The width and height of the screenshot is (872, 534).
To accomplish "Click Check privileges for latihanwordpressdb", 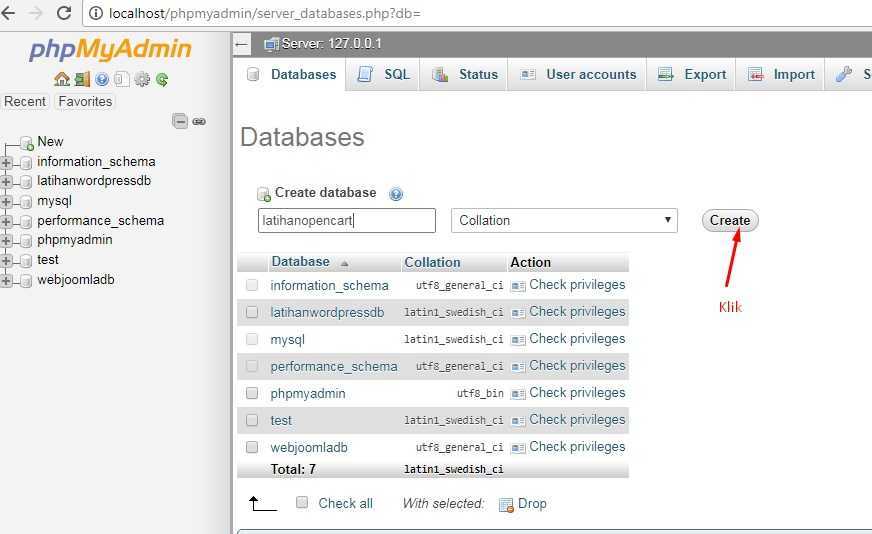I will pyautogui.click(x=577, y=312).
